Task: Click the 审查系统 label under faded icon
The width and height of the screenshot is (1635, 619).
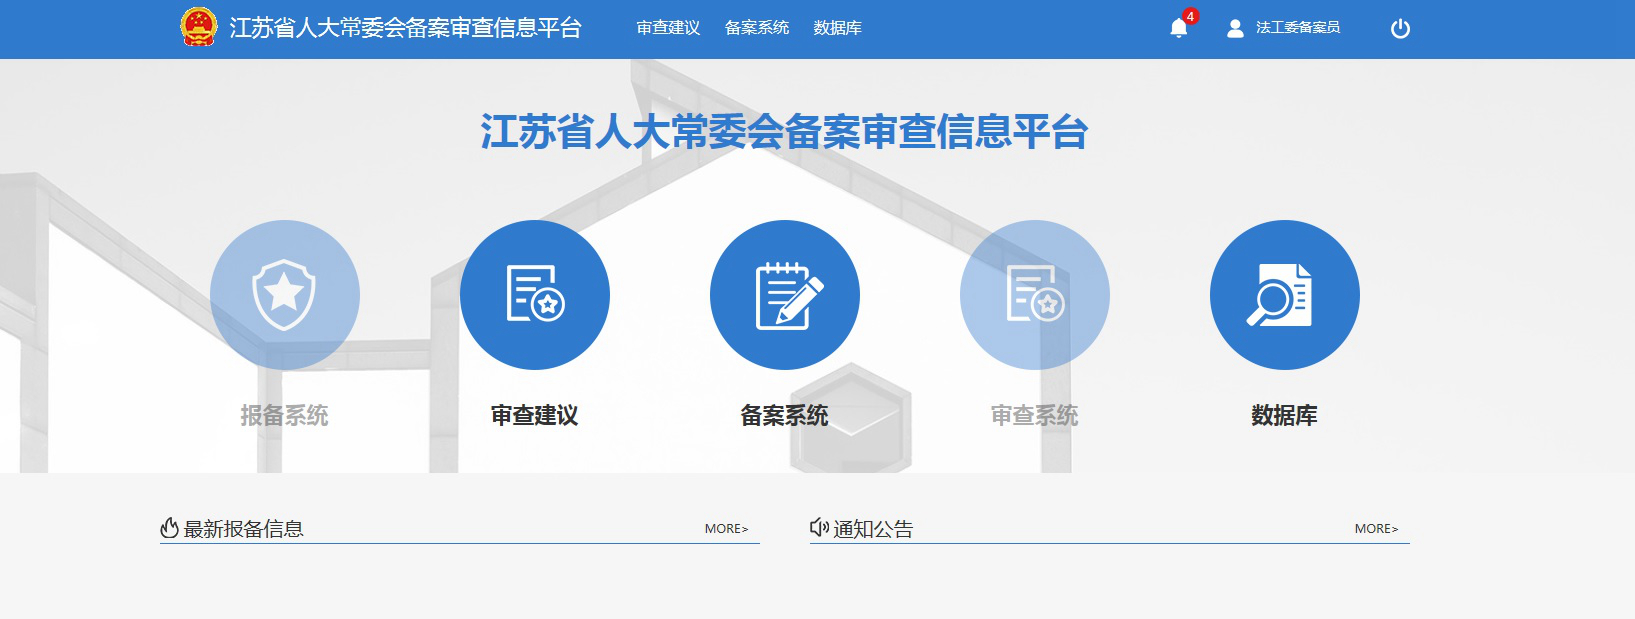Action: point(1035,415)
